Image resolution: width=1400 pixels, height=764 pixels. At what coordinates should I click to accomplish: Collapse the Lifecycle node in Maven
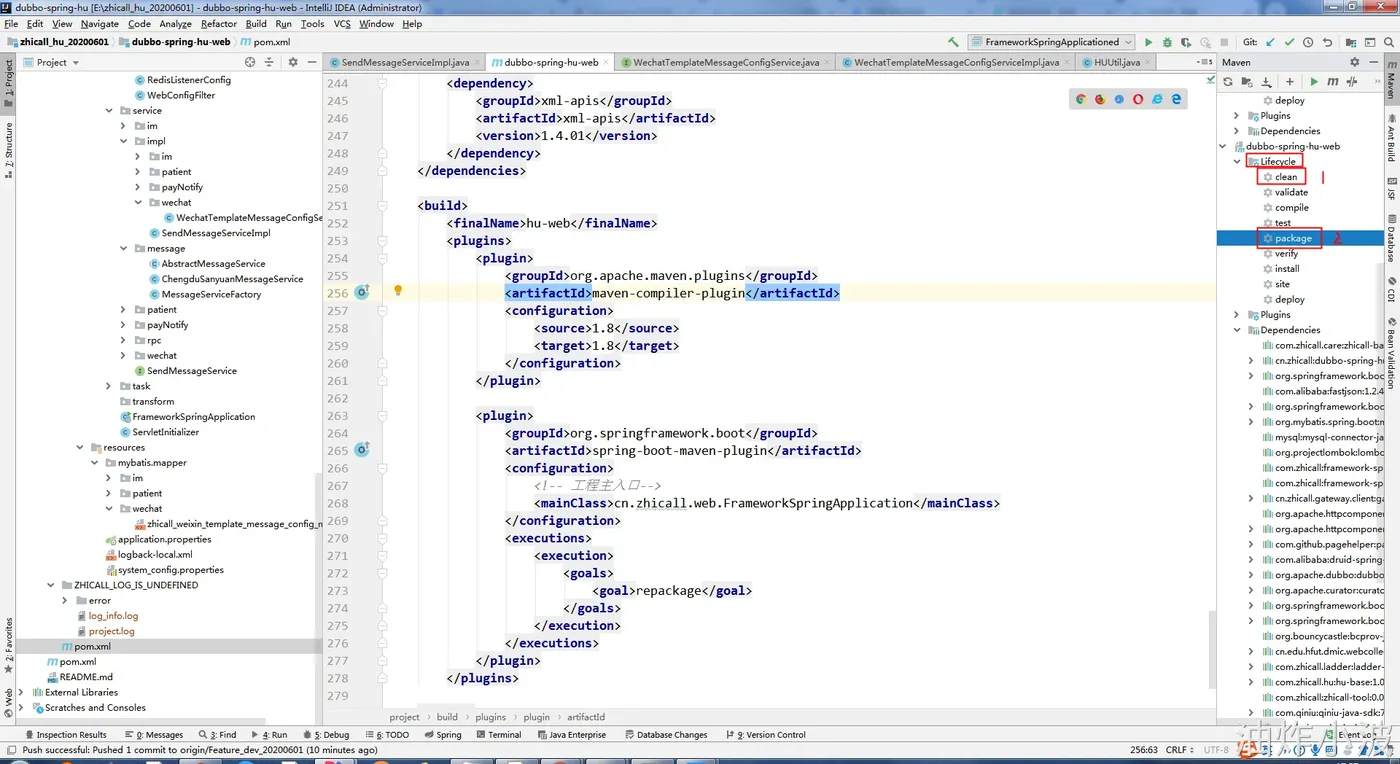click(1238, 162)
